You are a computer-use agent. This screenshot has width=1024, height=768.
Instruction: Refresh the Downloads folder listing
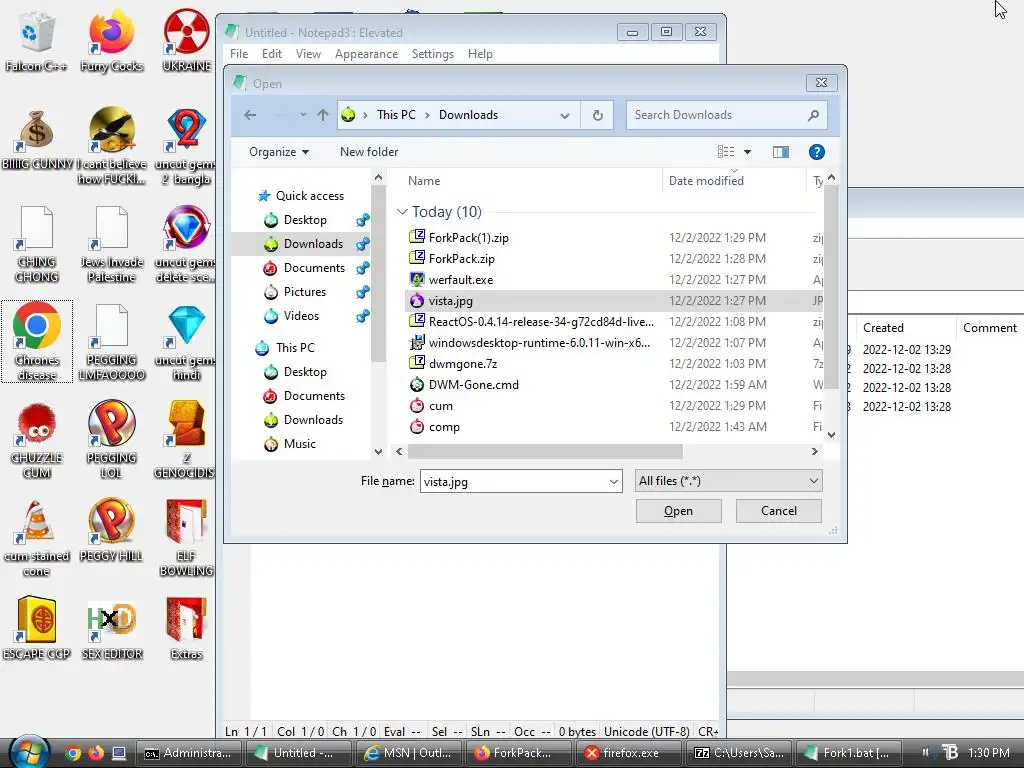point(598,116)
